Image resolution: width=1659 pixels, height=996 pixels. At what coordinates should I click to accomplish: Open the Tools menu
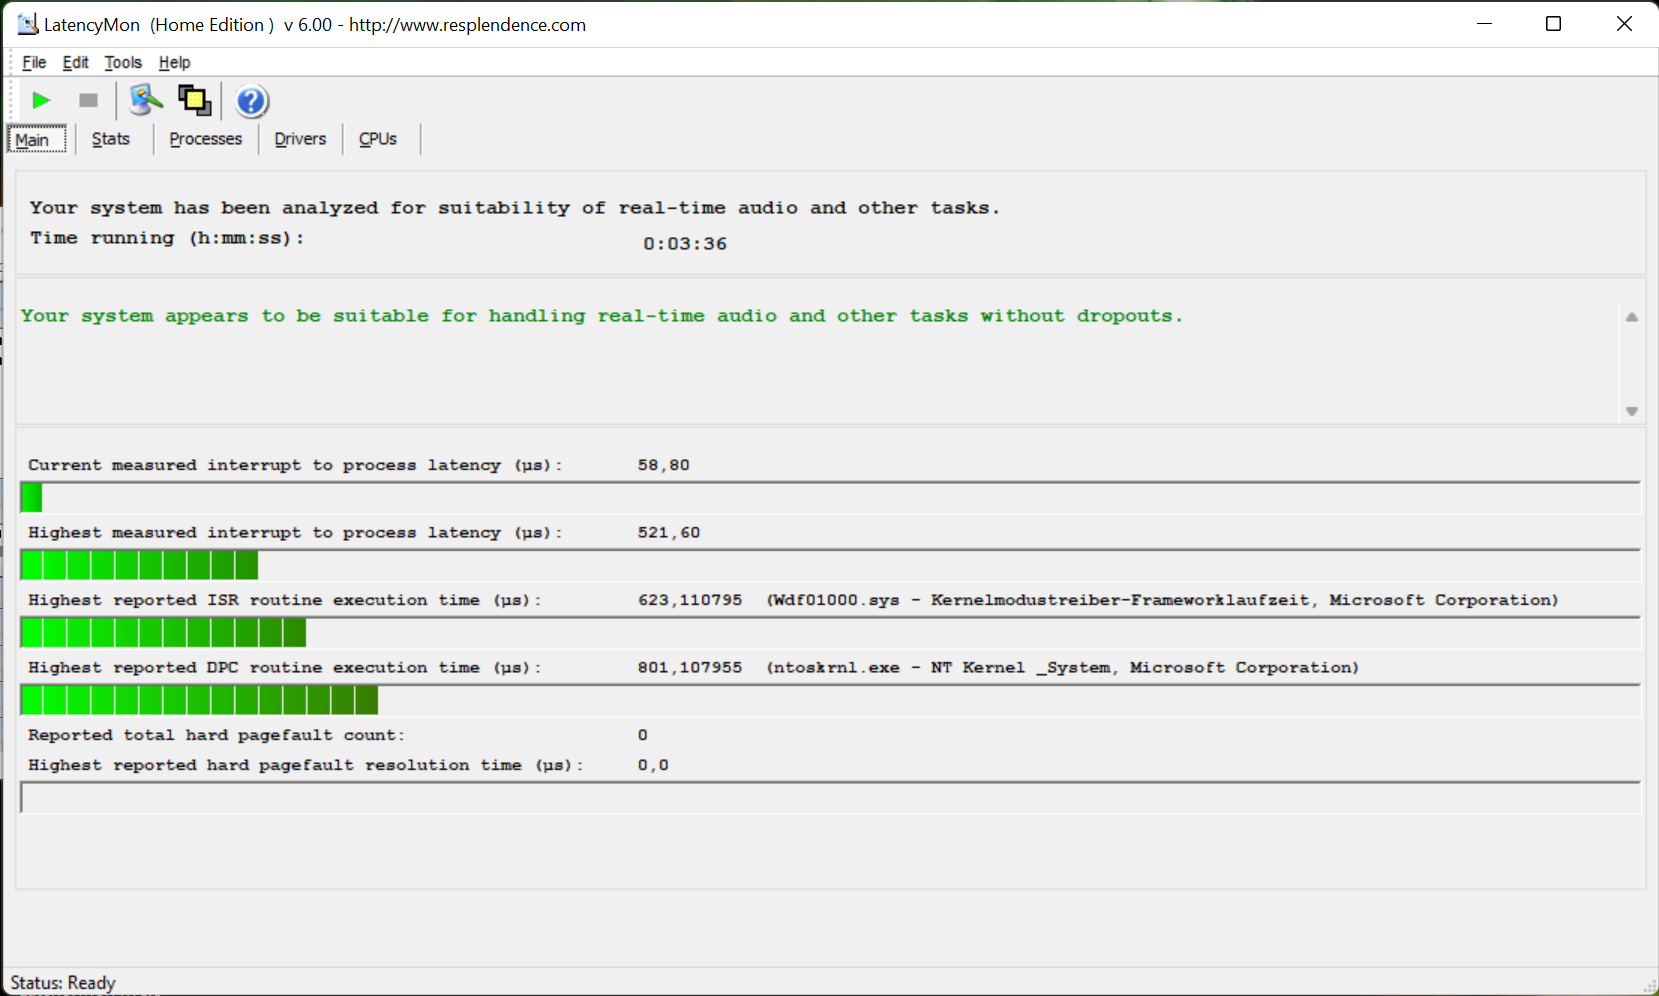[123, 62]
